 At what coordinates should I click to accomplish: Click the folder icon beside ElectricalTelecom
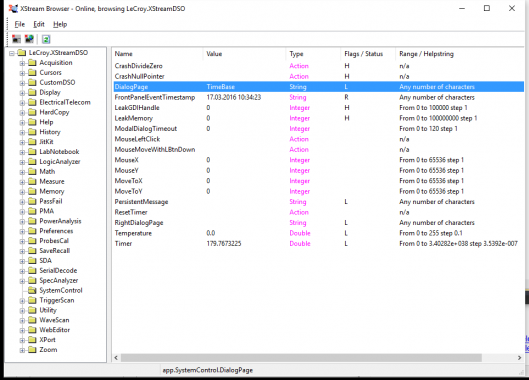(x=32, y=102)
